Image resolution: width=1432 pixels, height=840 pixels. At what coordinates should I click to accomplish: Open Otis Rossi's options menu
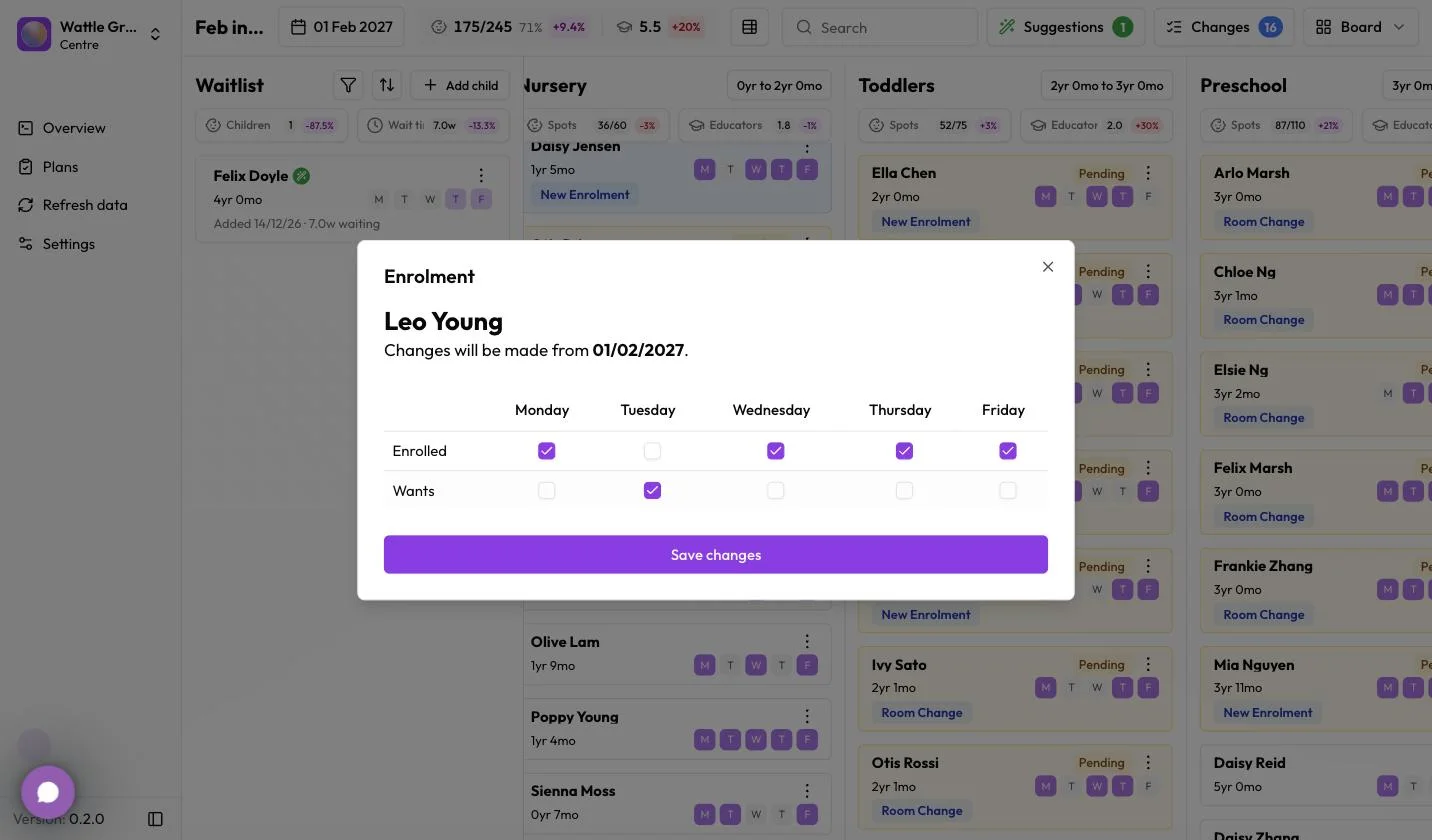1148,762
